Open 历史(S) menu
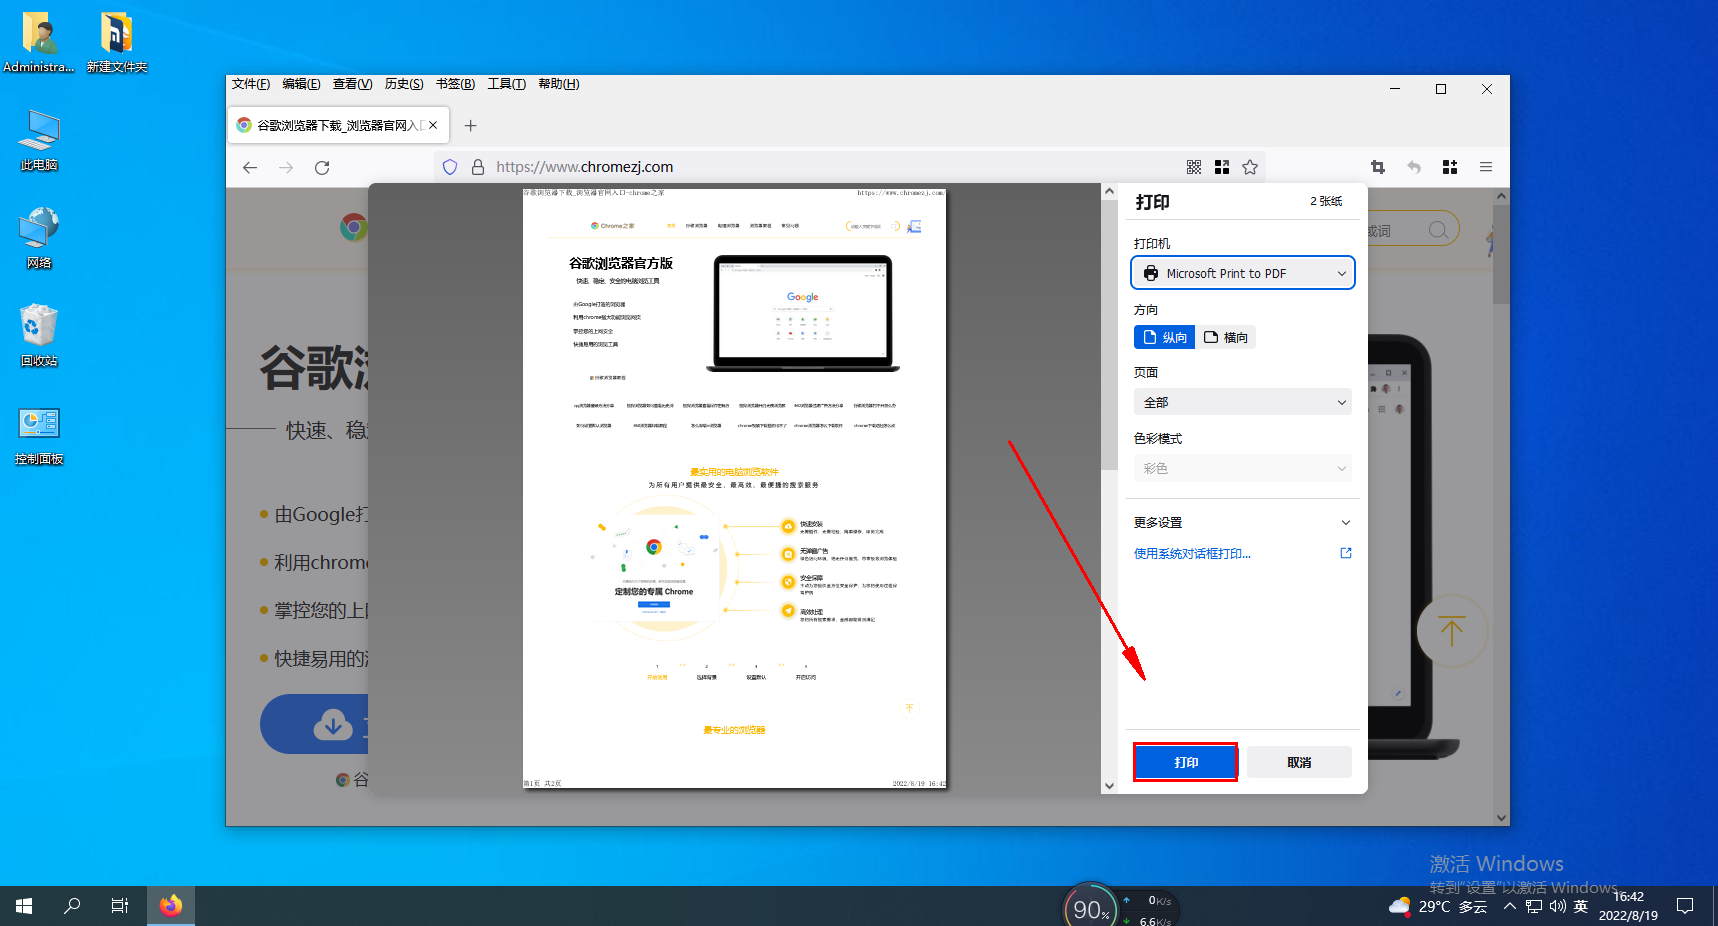 click(404, 84)
